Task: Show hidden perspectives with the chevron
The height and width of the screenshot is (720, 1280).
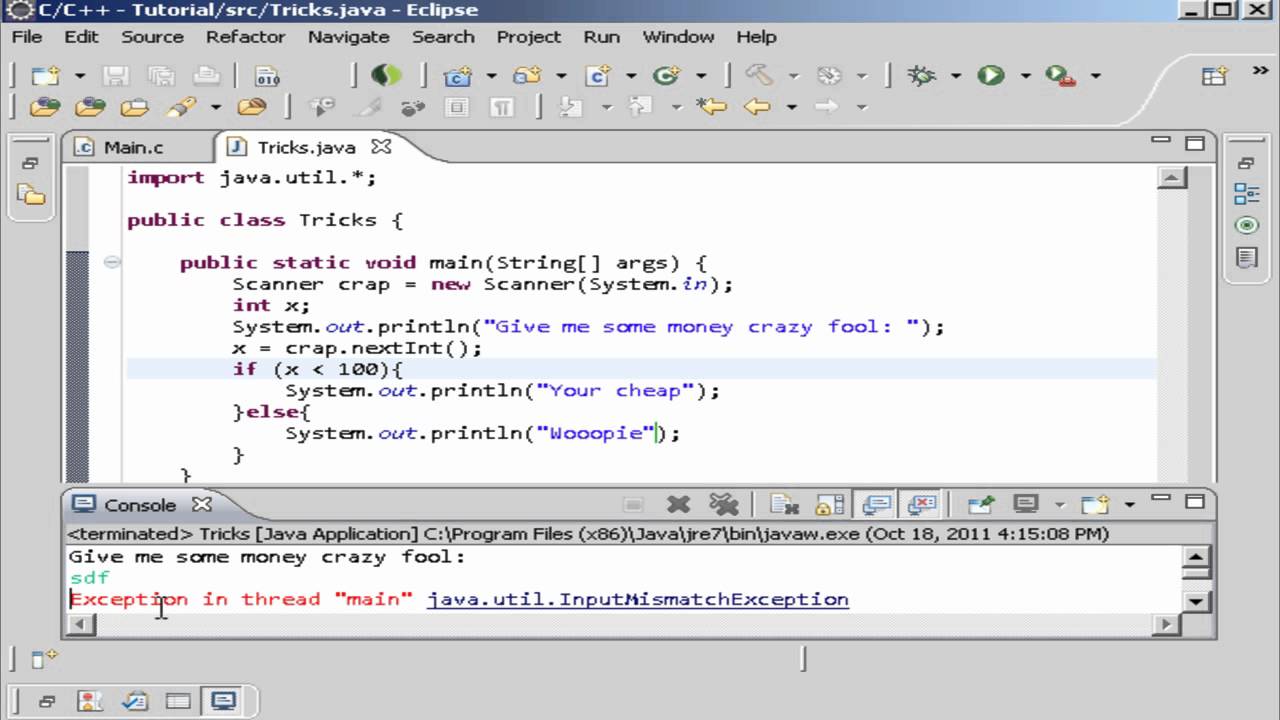Action: 1260,71
